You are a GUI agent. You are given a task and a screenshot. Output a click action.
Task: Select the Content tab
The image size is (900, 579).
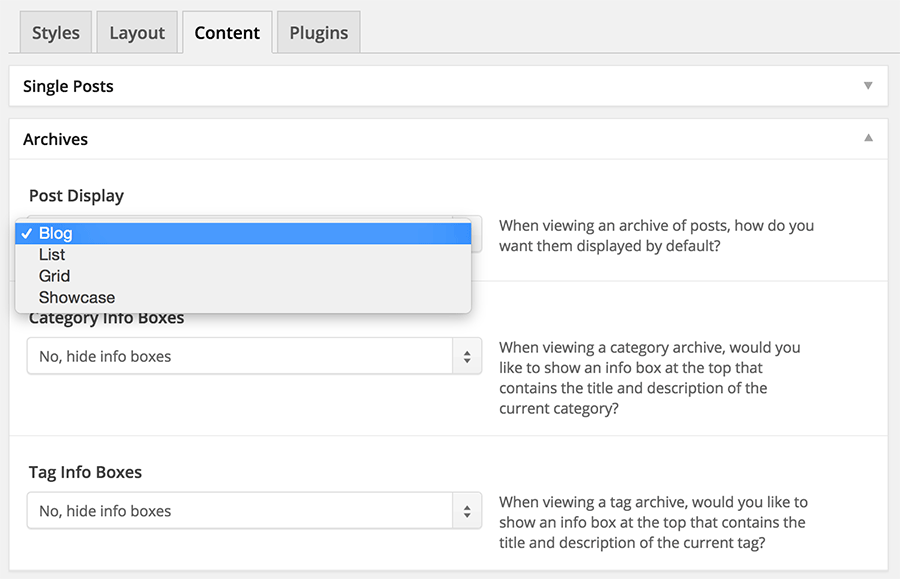click(227, 33)
